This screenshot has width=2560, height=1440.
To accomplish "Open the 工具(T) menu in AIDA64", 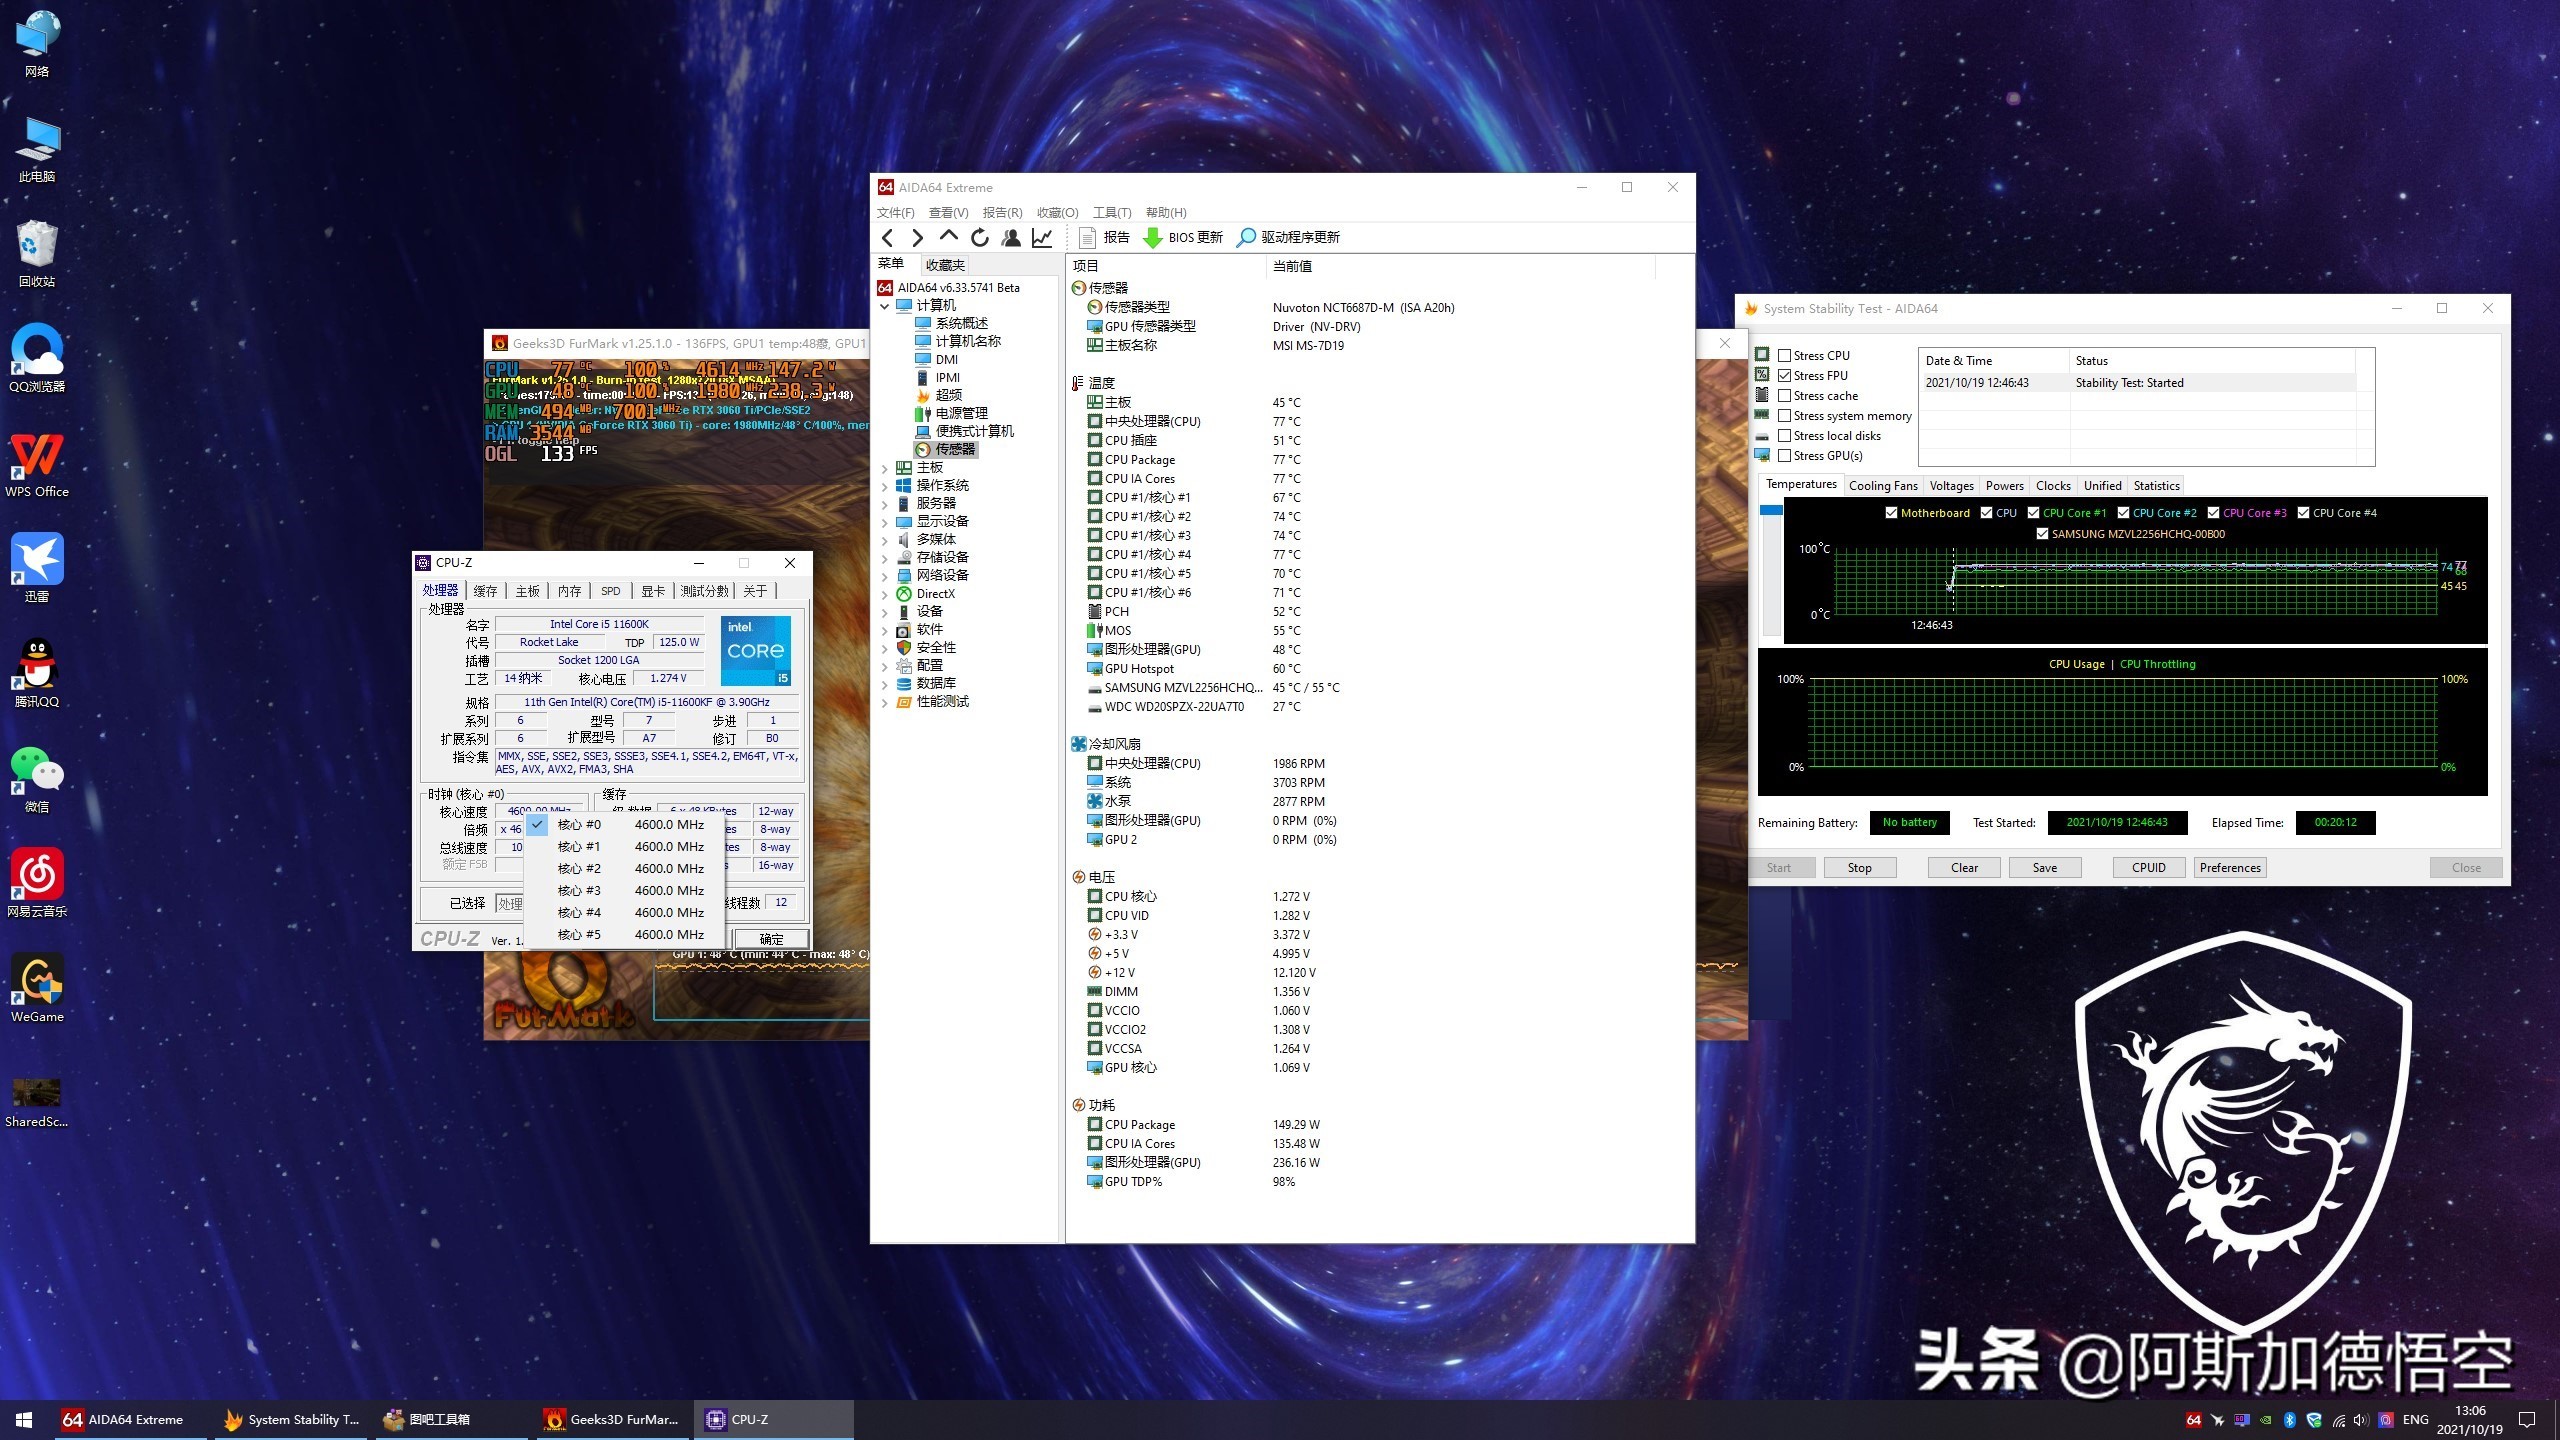I will [1113, 212].
